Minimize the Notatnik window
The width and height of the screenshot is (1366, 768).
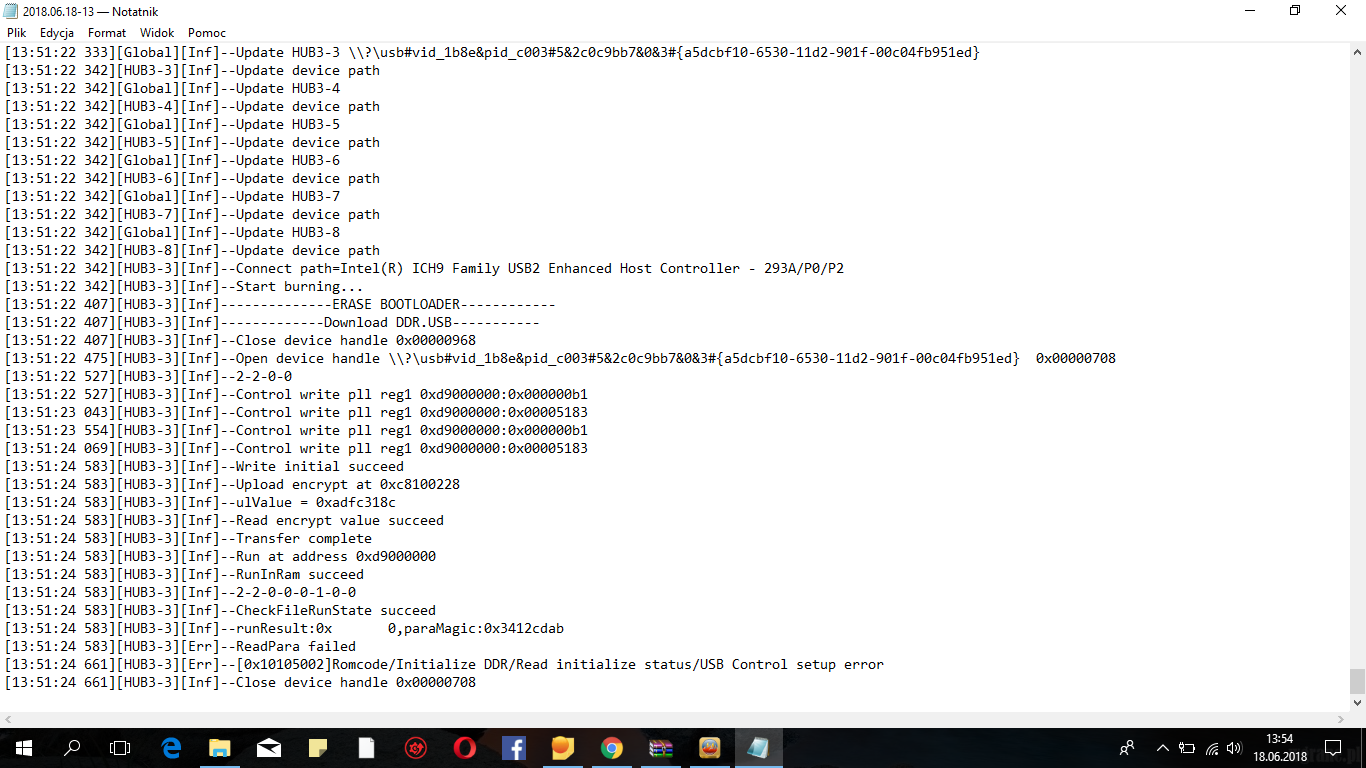pos(1249,11)
